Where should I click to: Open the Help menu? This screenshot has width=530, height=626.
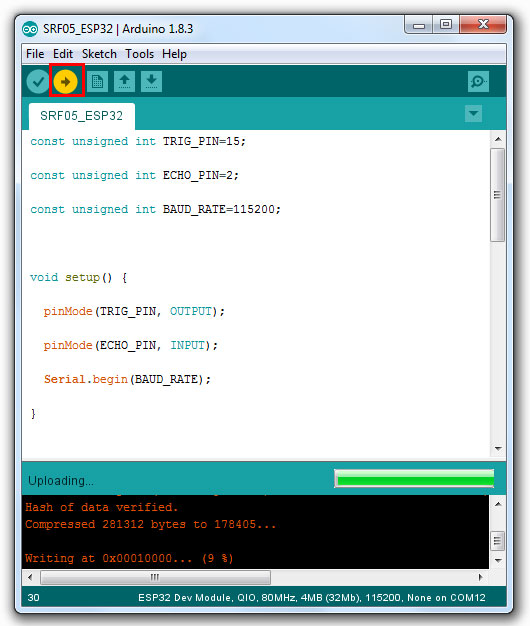pos(174,54)
